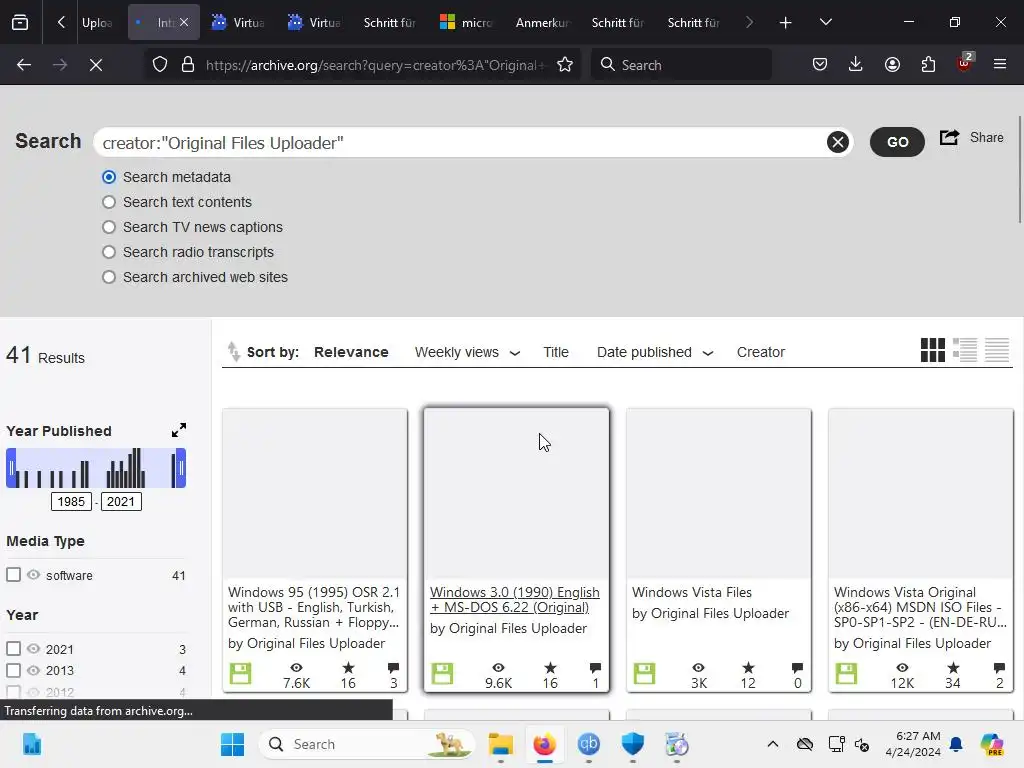
Task: Open the uBlock Origin extension icon
Action: [965, 63]
